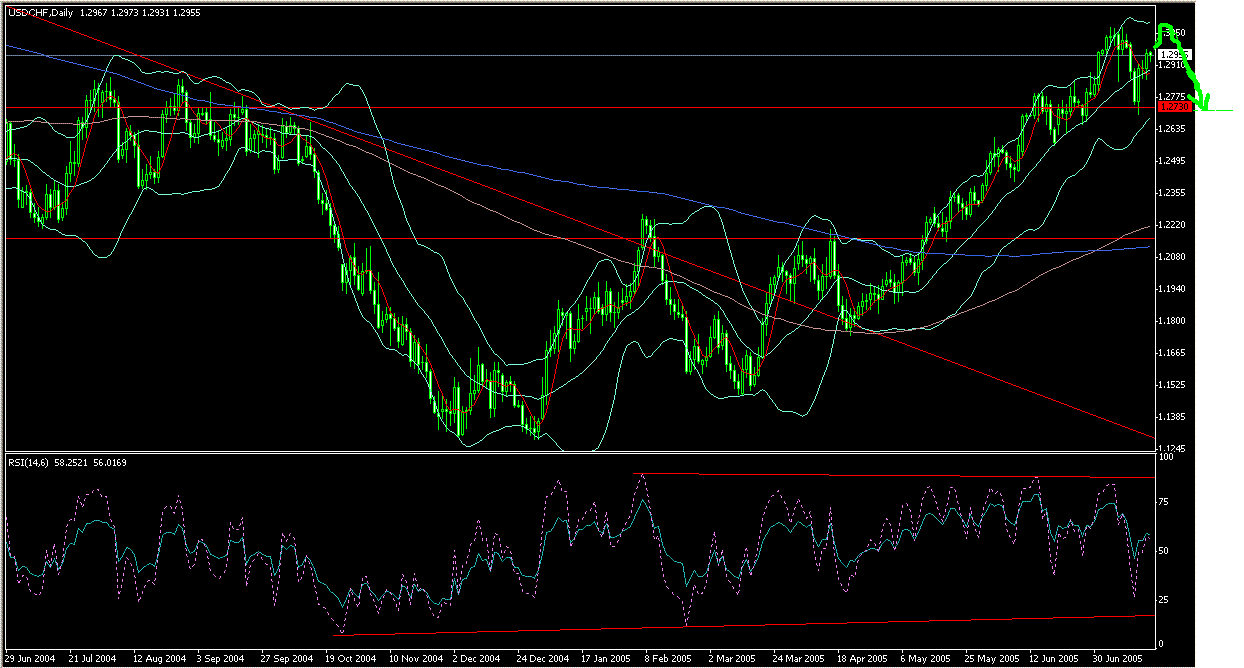
Task: Click the 24 Mar 2005 date label
Action: (x=800, y=660)
